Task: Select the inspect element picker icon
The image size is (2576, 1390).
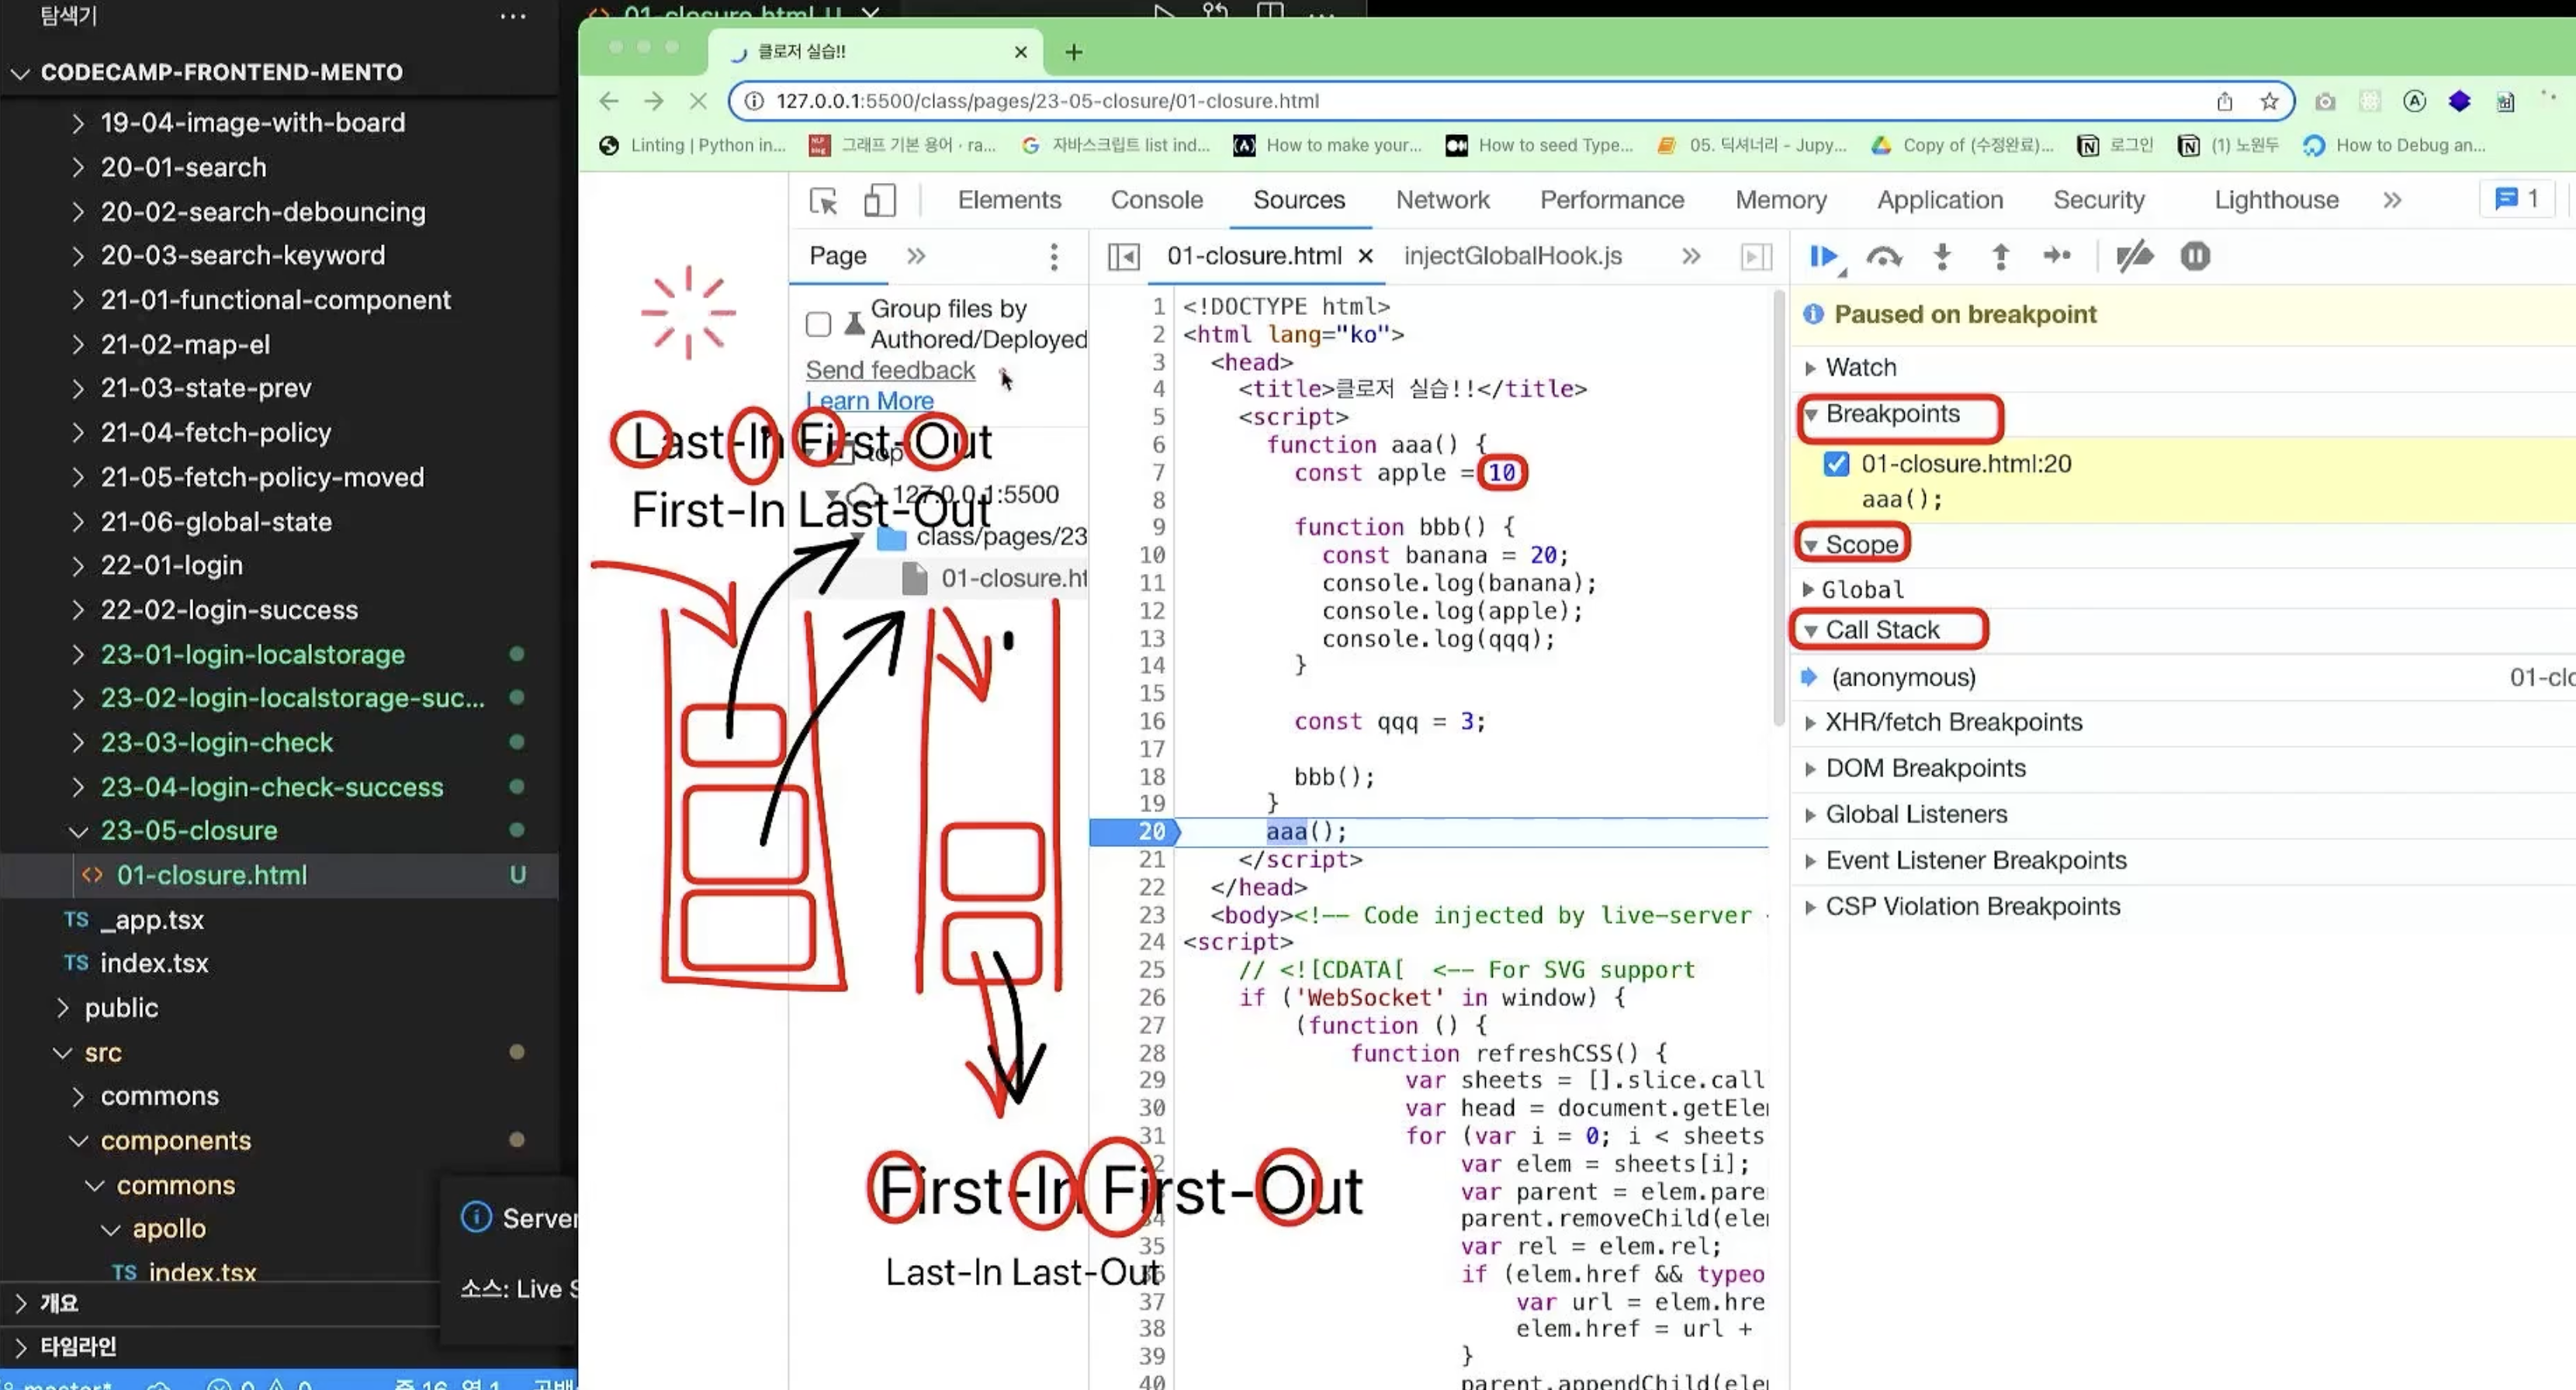Action: (823, 201)
